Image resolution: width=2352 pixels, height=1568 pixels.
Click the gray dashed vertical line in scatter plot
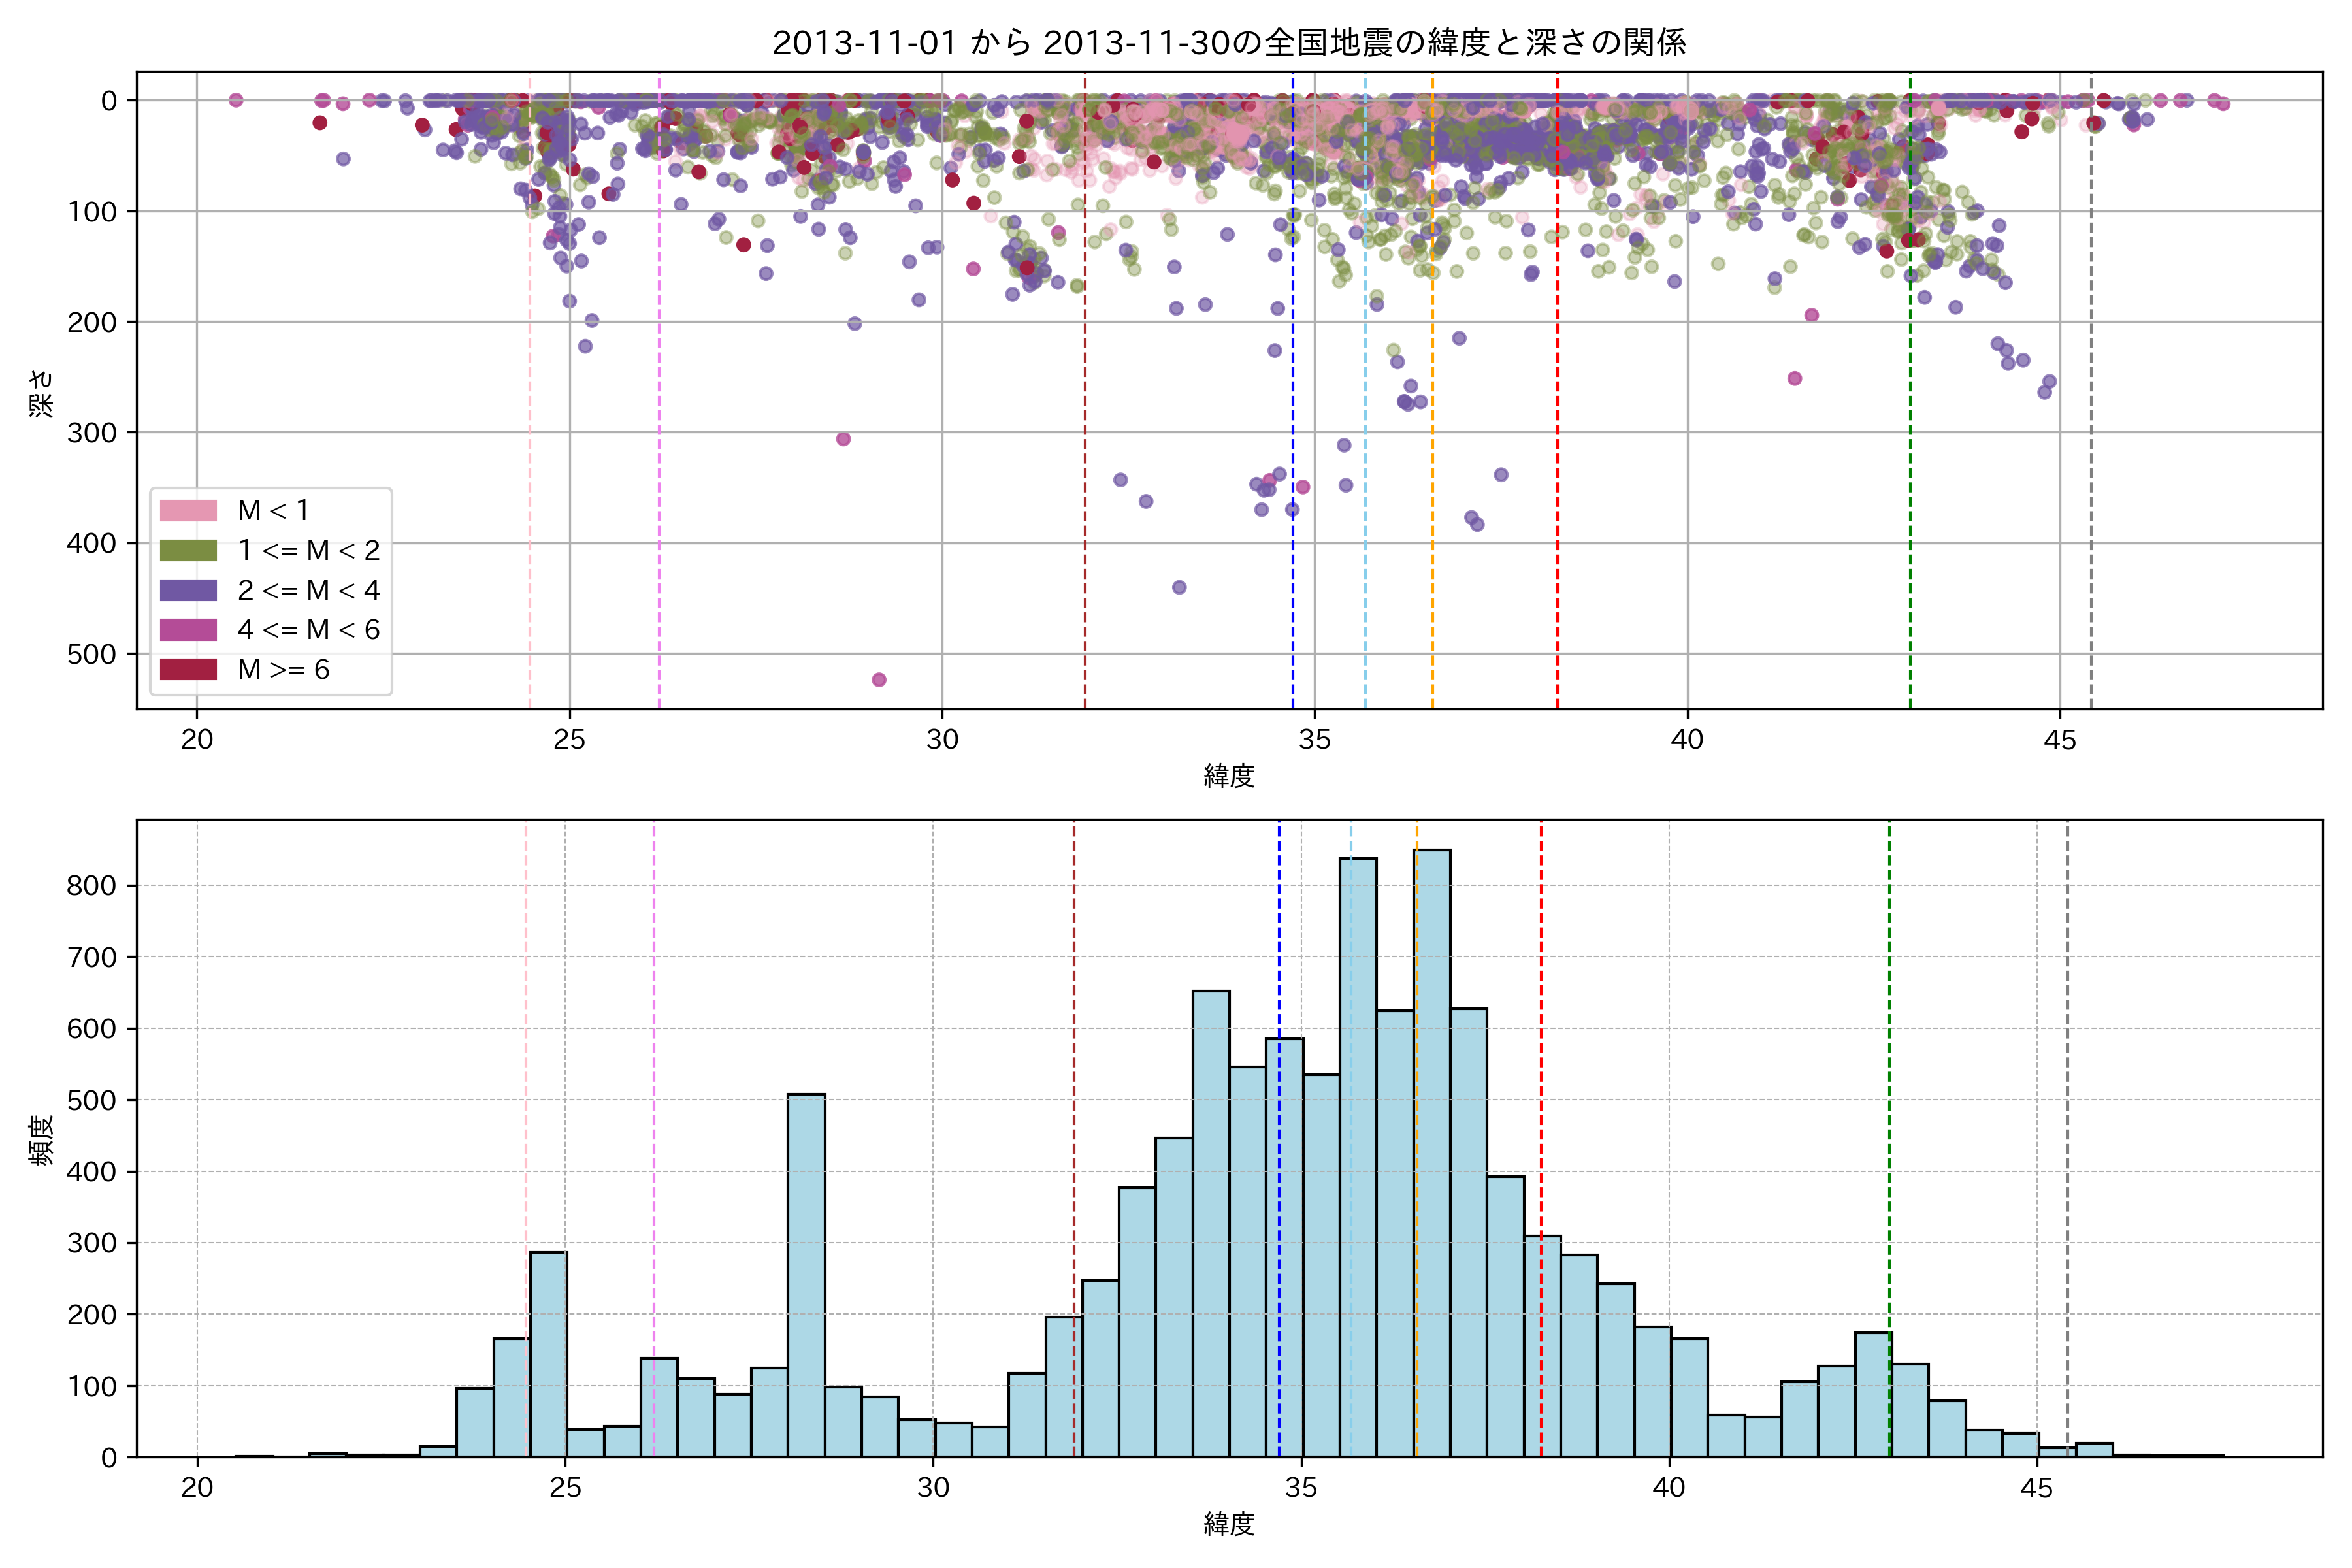2091,400
